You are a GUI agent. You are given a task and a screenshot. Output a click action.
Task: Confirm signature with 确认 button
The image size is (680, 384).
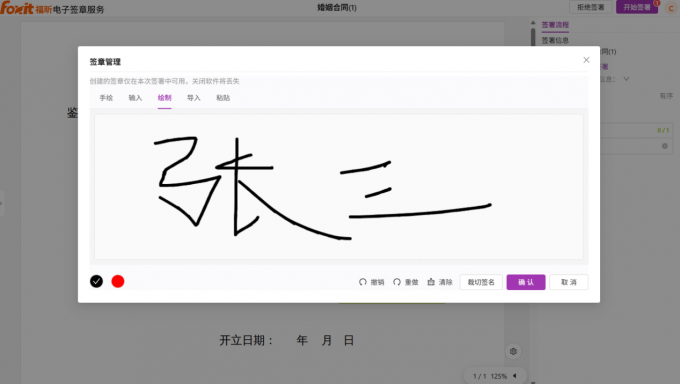526,282
